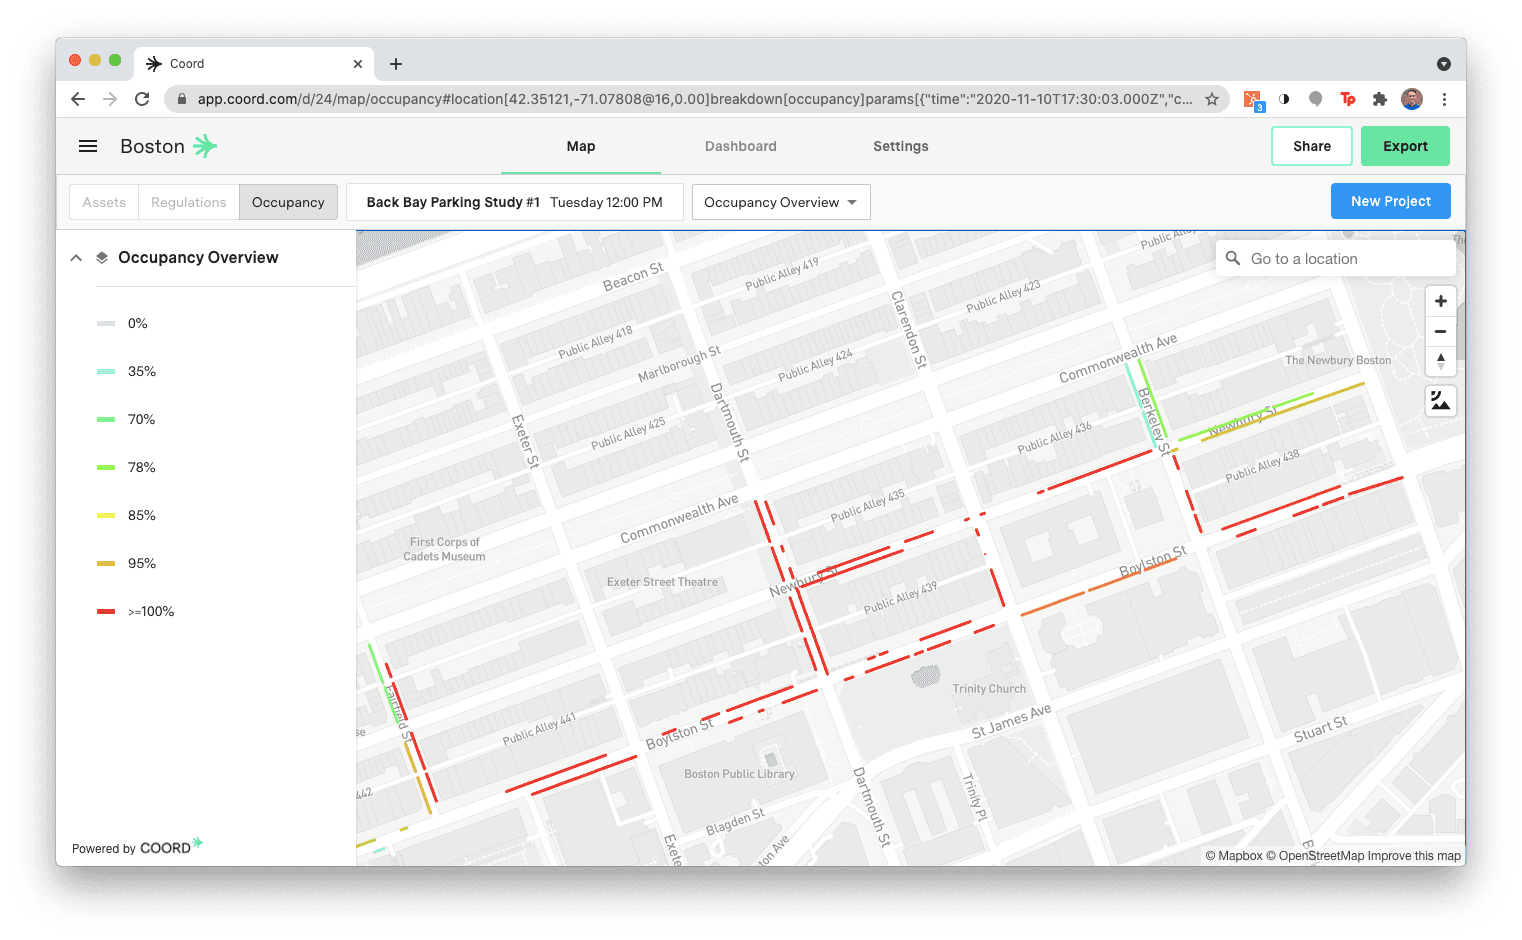This screenshot has height=940, width=1522.
Task: Click the dark mode half-circle extension icon
Action: 1284,99
